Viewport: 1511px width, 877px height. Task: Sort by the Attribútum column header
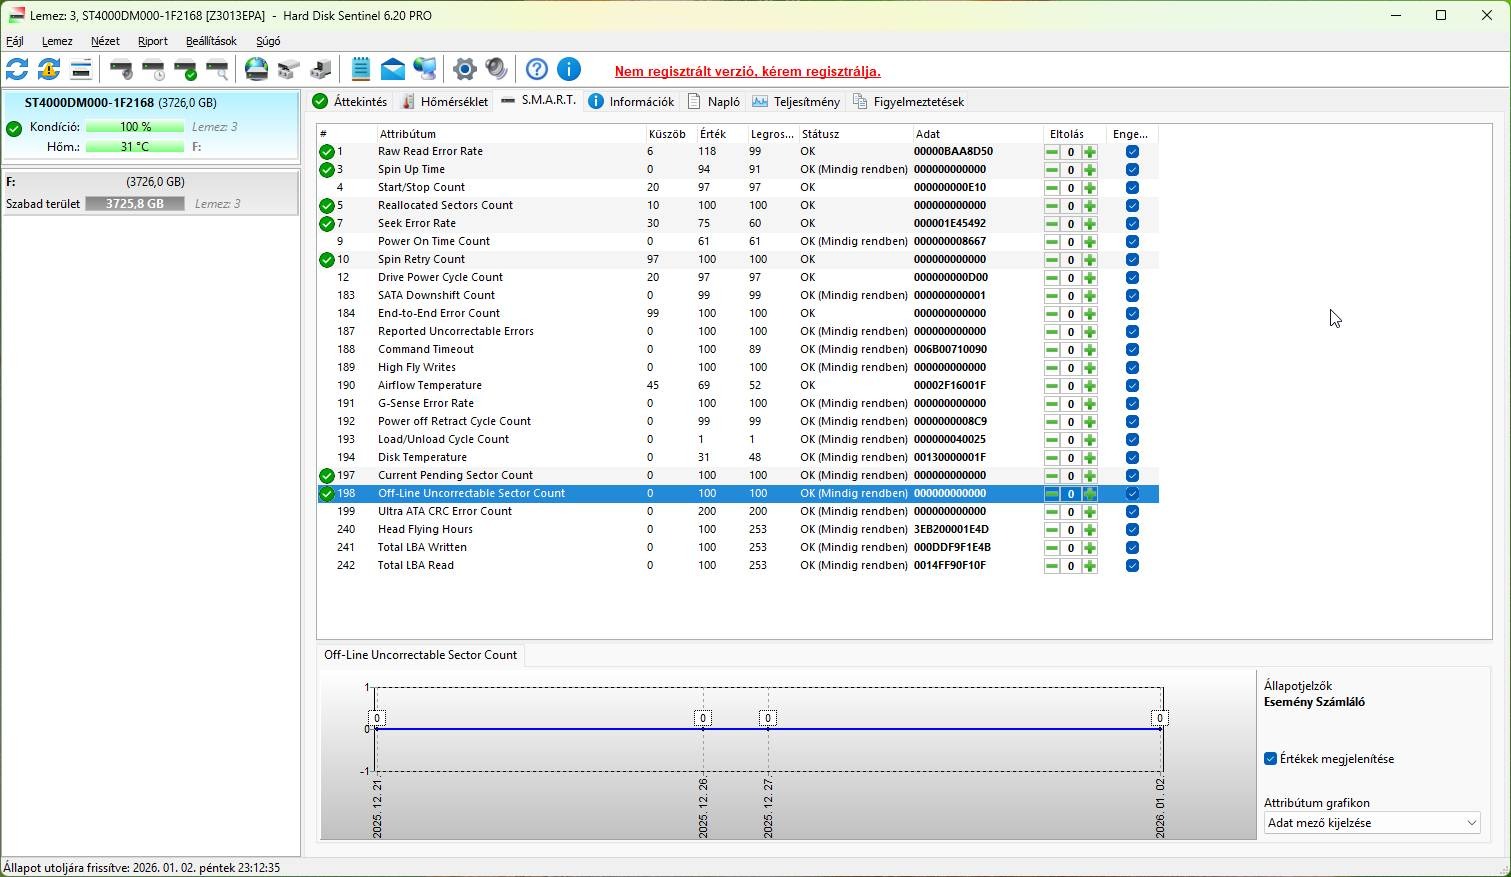[x=511, y=134]
